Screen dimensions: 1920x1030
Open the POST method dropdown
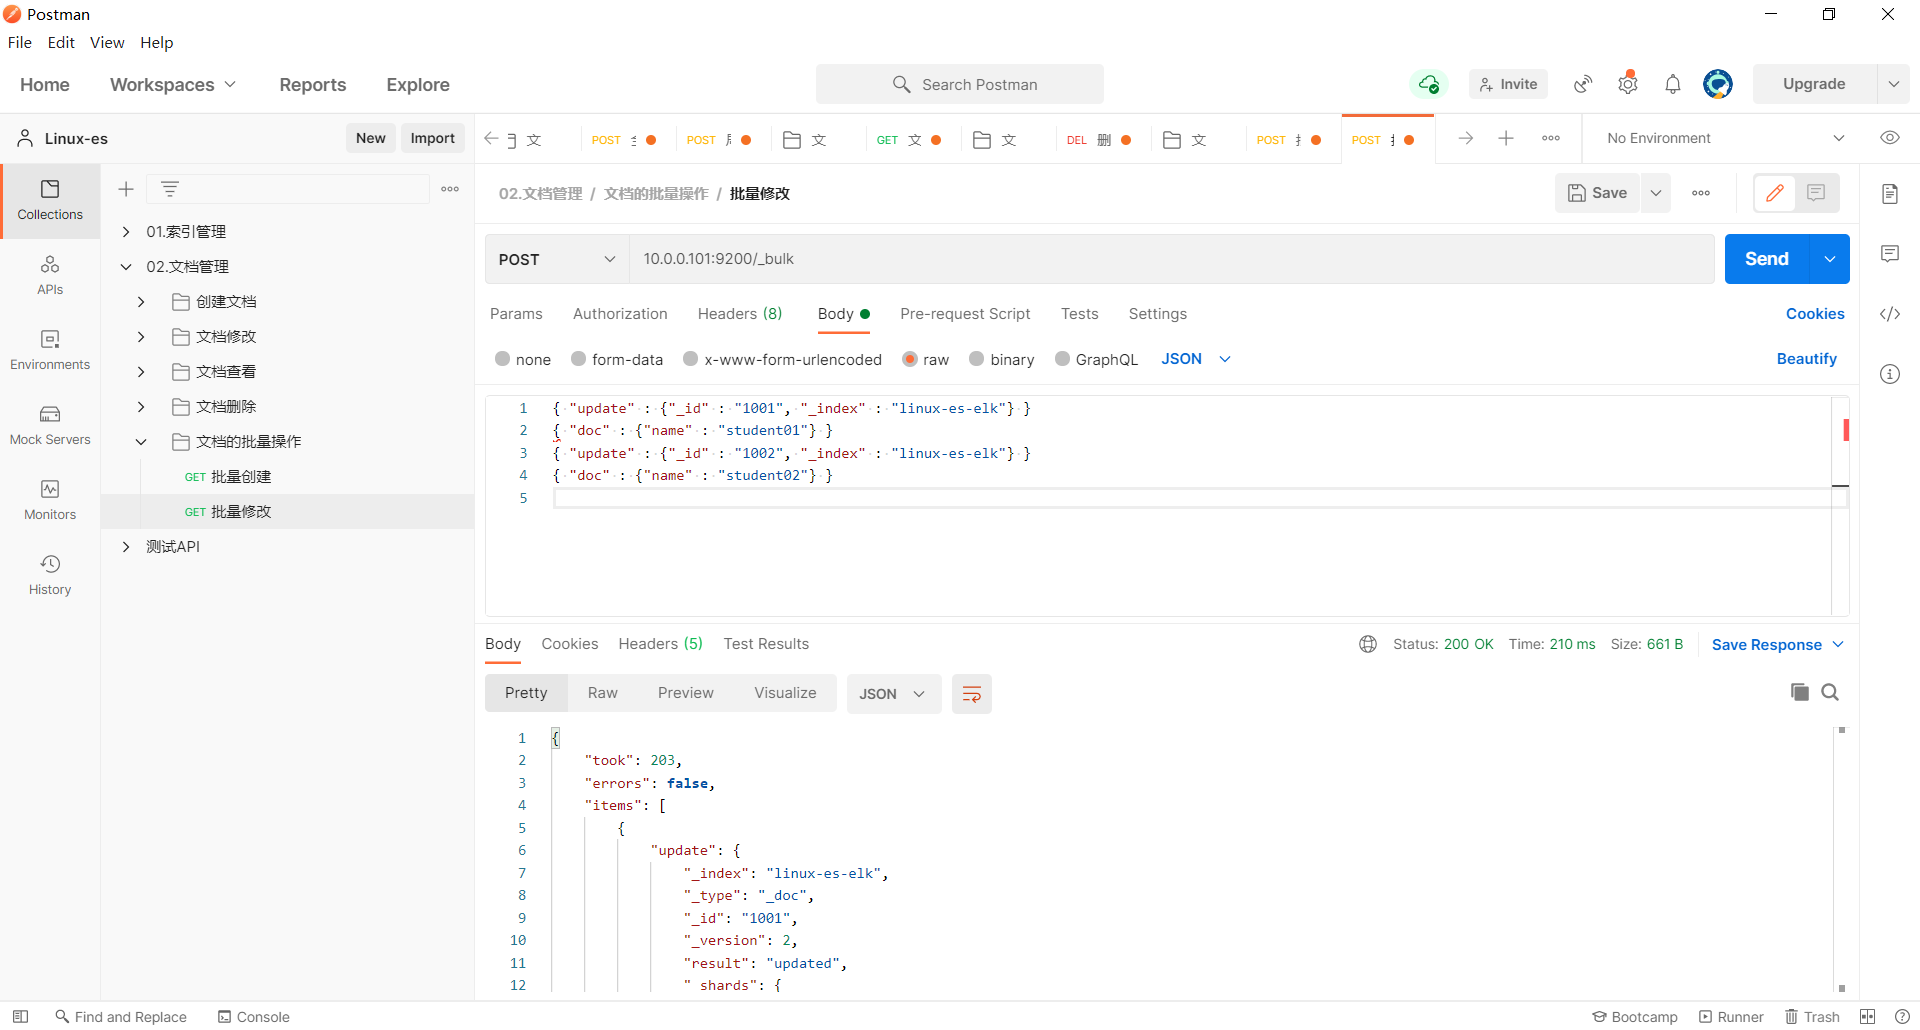click(x=556, y=259)
